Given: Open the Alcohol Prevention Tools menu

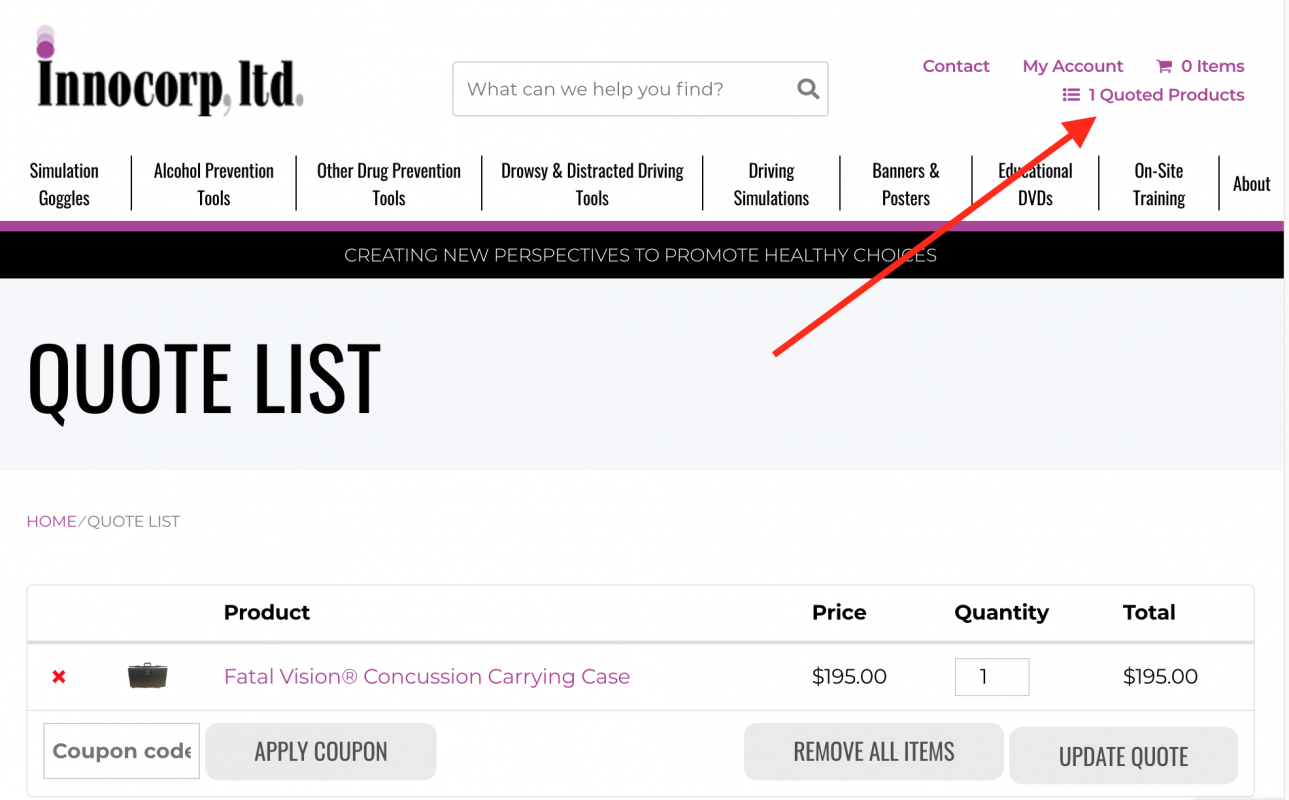Looking at the screenshot, I should pos(212,183).
